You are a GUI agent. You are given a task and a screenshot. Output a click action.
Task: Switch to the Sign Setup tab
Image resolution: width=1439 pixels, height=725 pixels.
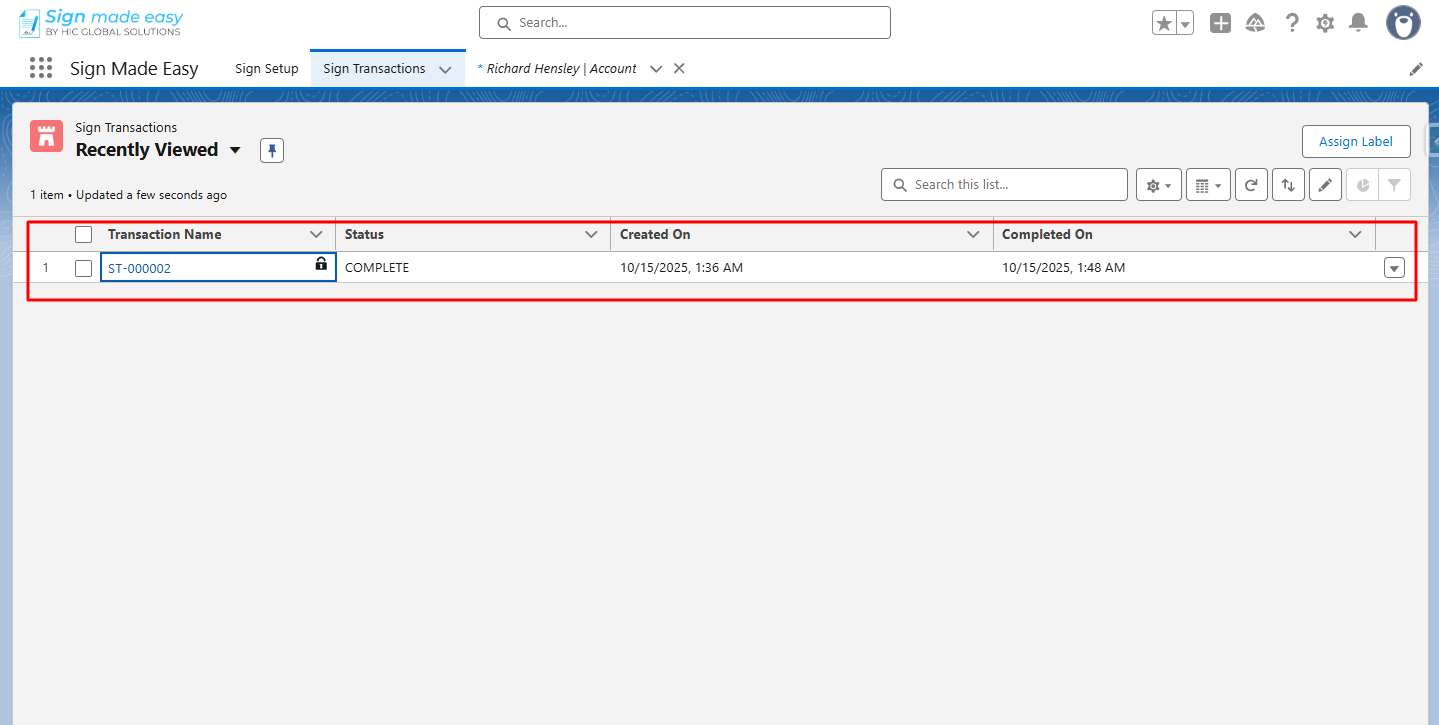[x=266, y=68]
